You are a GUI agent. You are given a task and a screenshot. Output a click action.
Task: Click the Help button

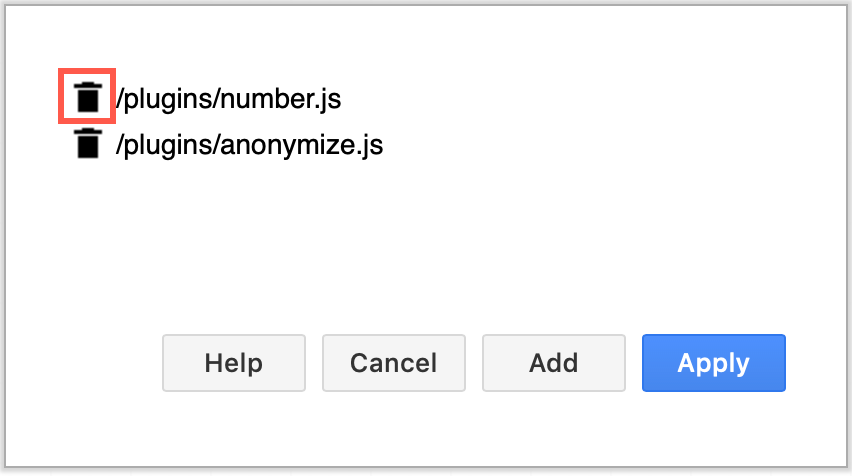pyautogui.click(x=233, y=363)
